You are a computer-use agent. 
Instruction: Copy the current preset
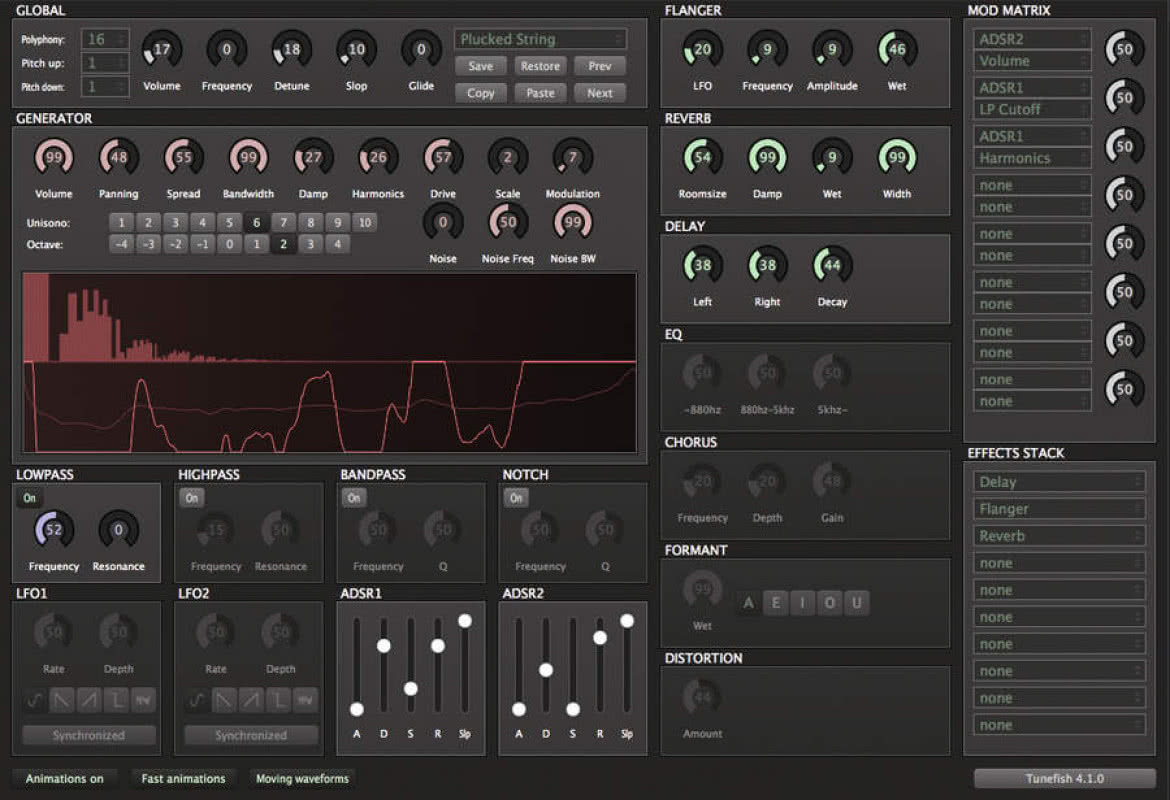(481, 93)
